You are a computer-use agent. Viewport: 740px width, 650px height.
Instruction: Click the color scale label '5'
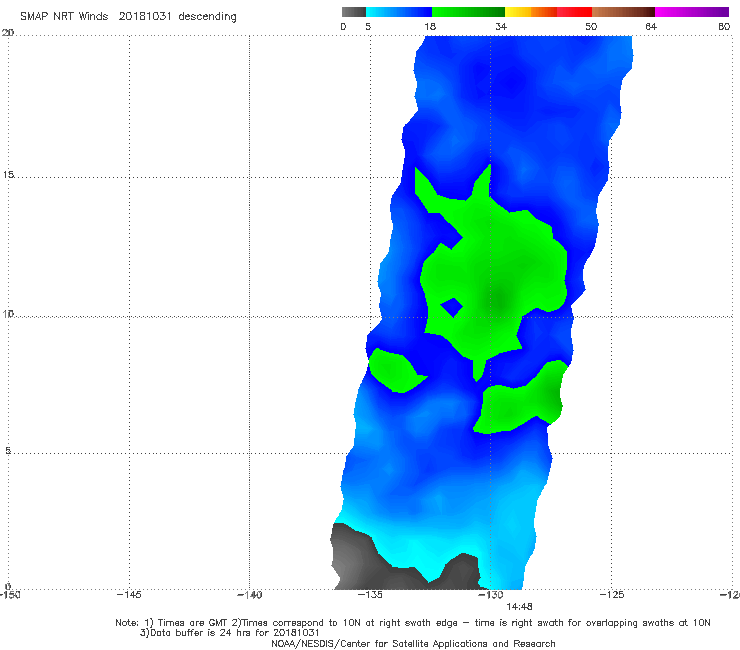(x=368, y=27)
